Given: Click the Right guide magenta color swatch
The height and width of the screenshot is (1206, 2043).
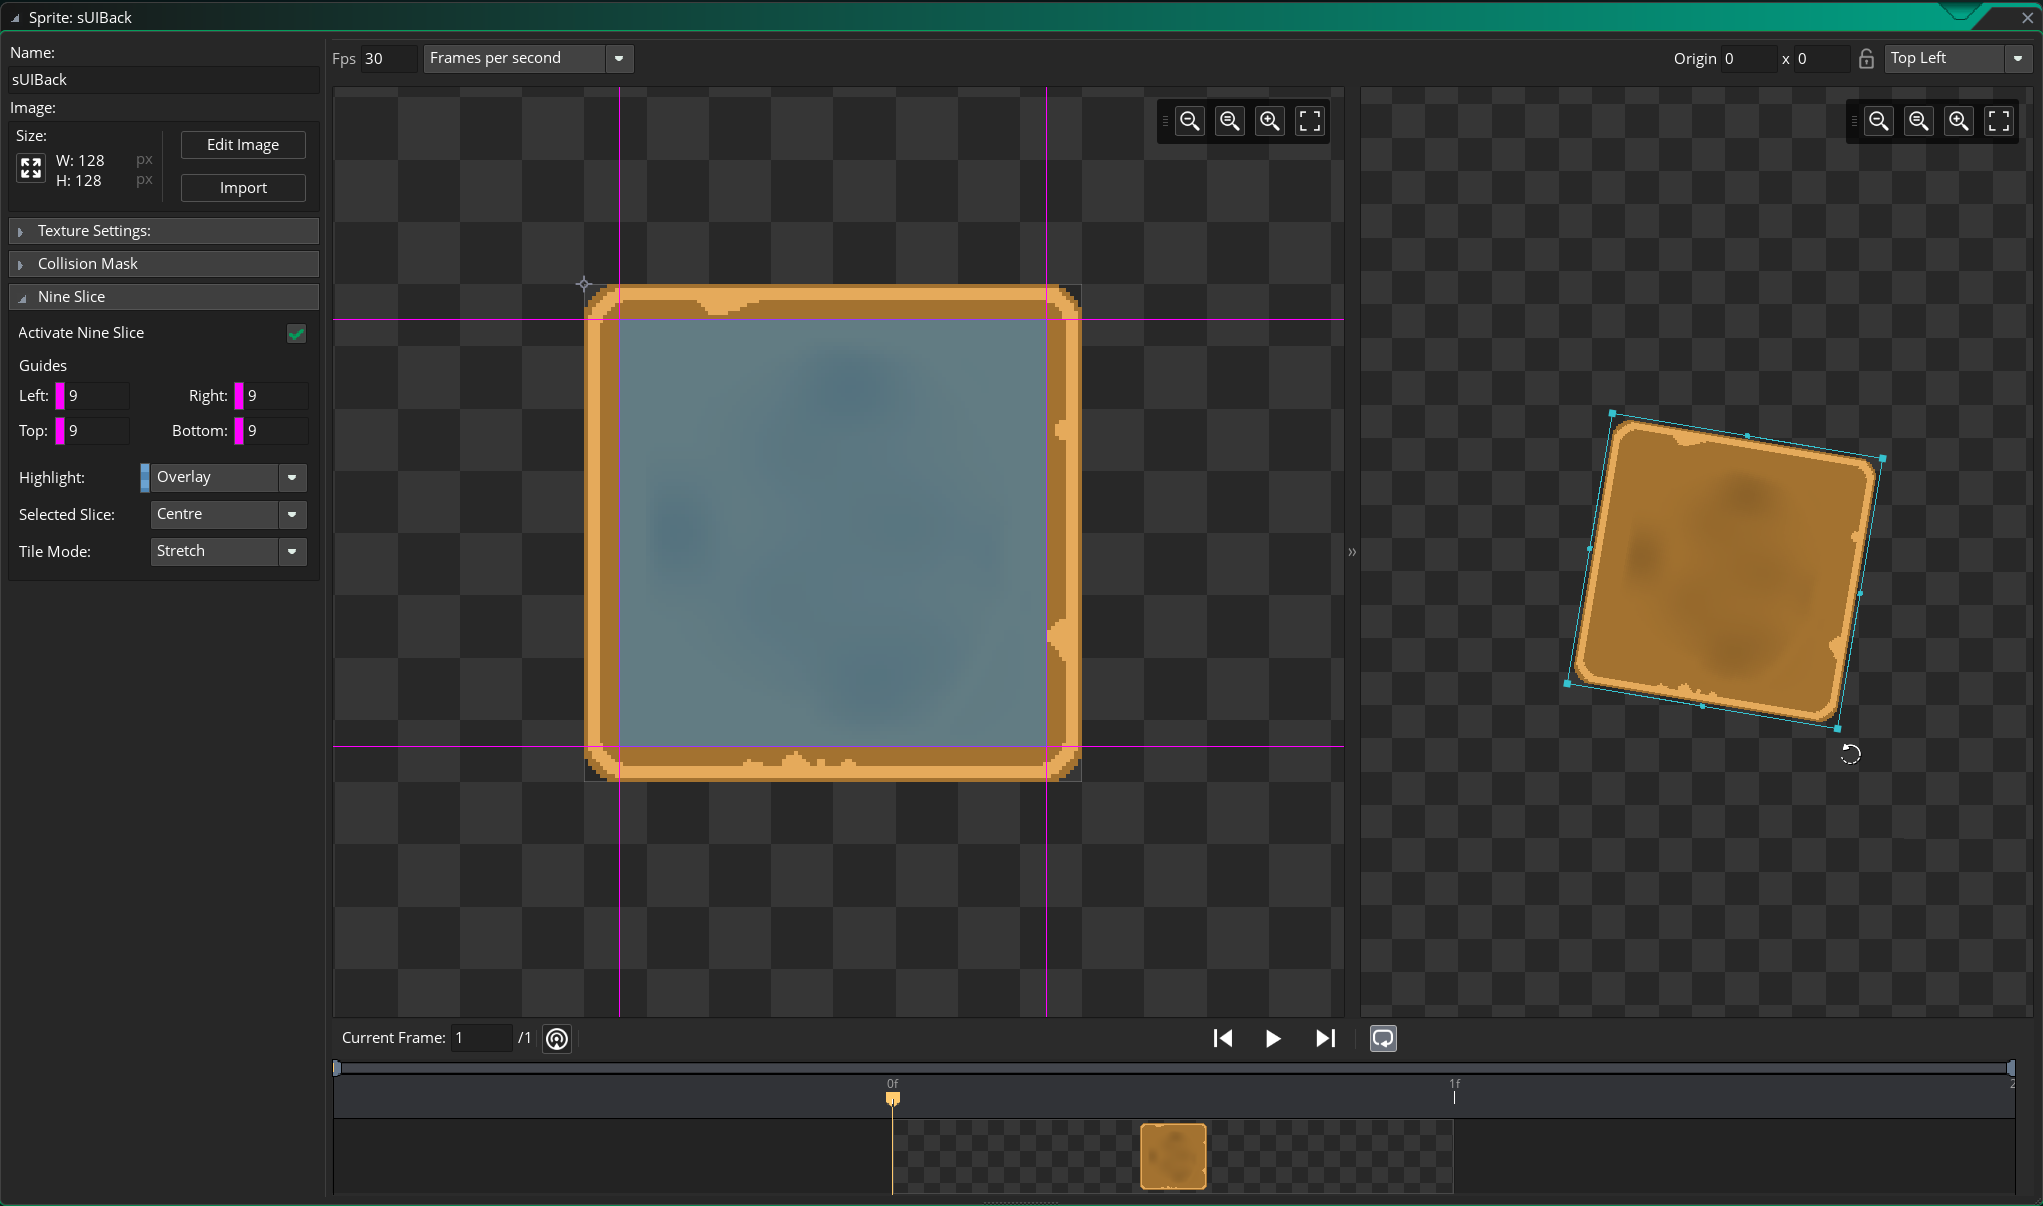Looking at the screenshot, I should tap(239, 396).
